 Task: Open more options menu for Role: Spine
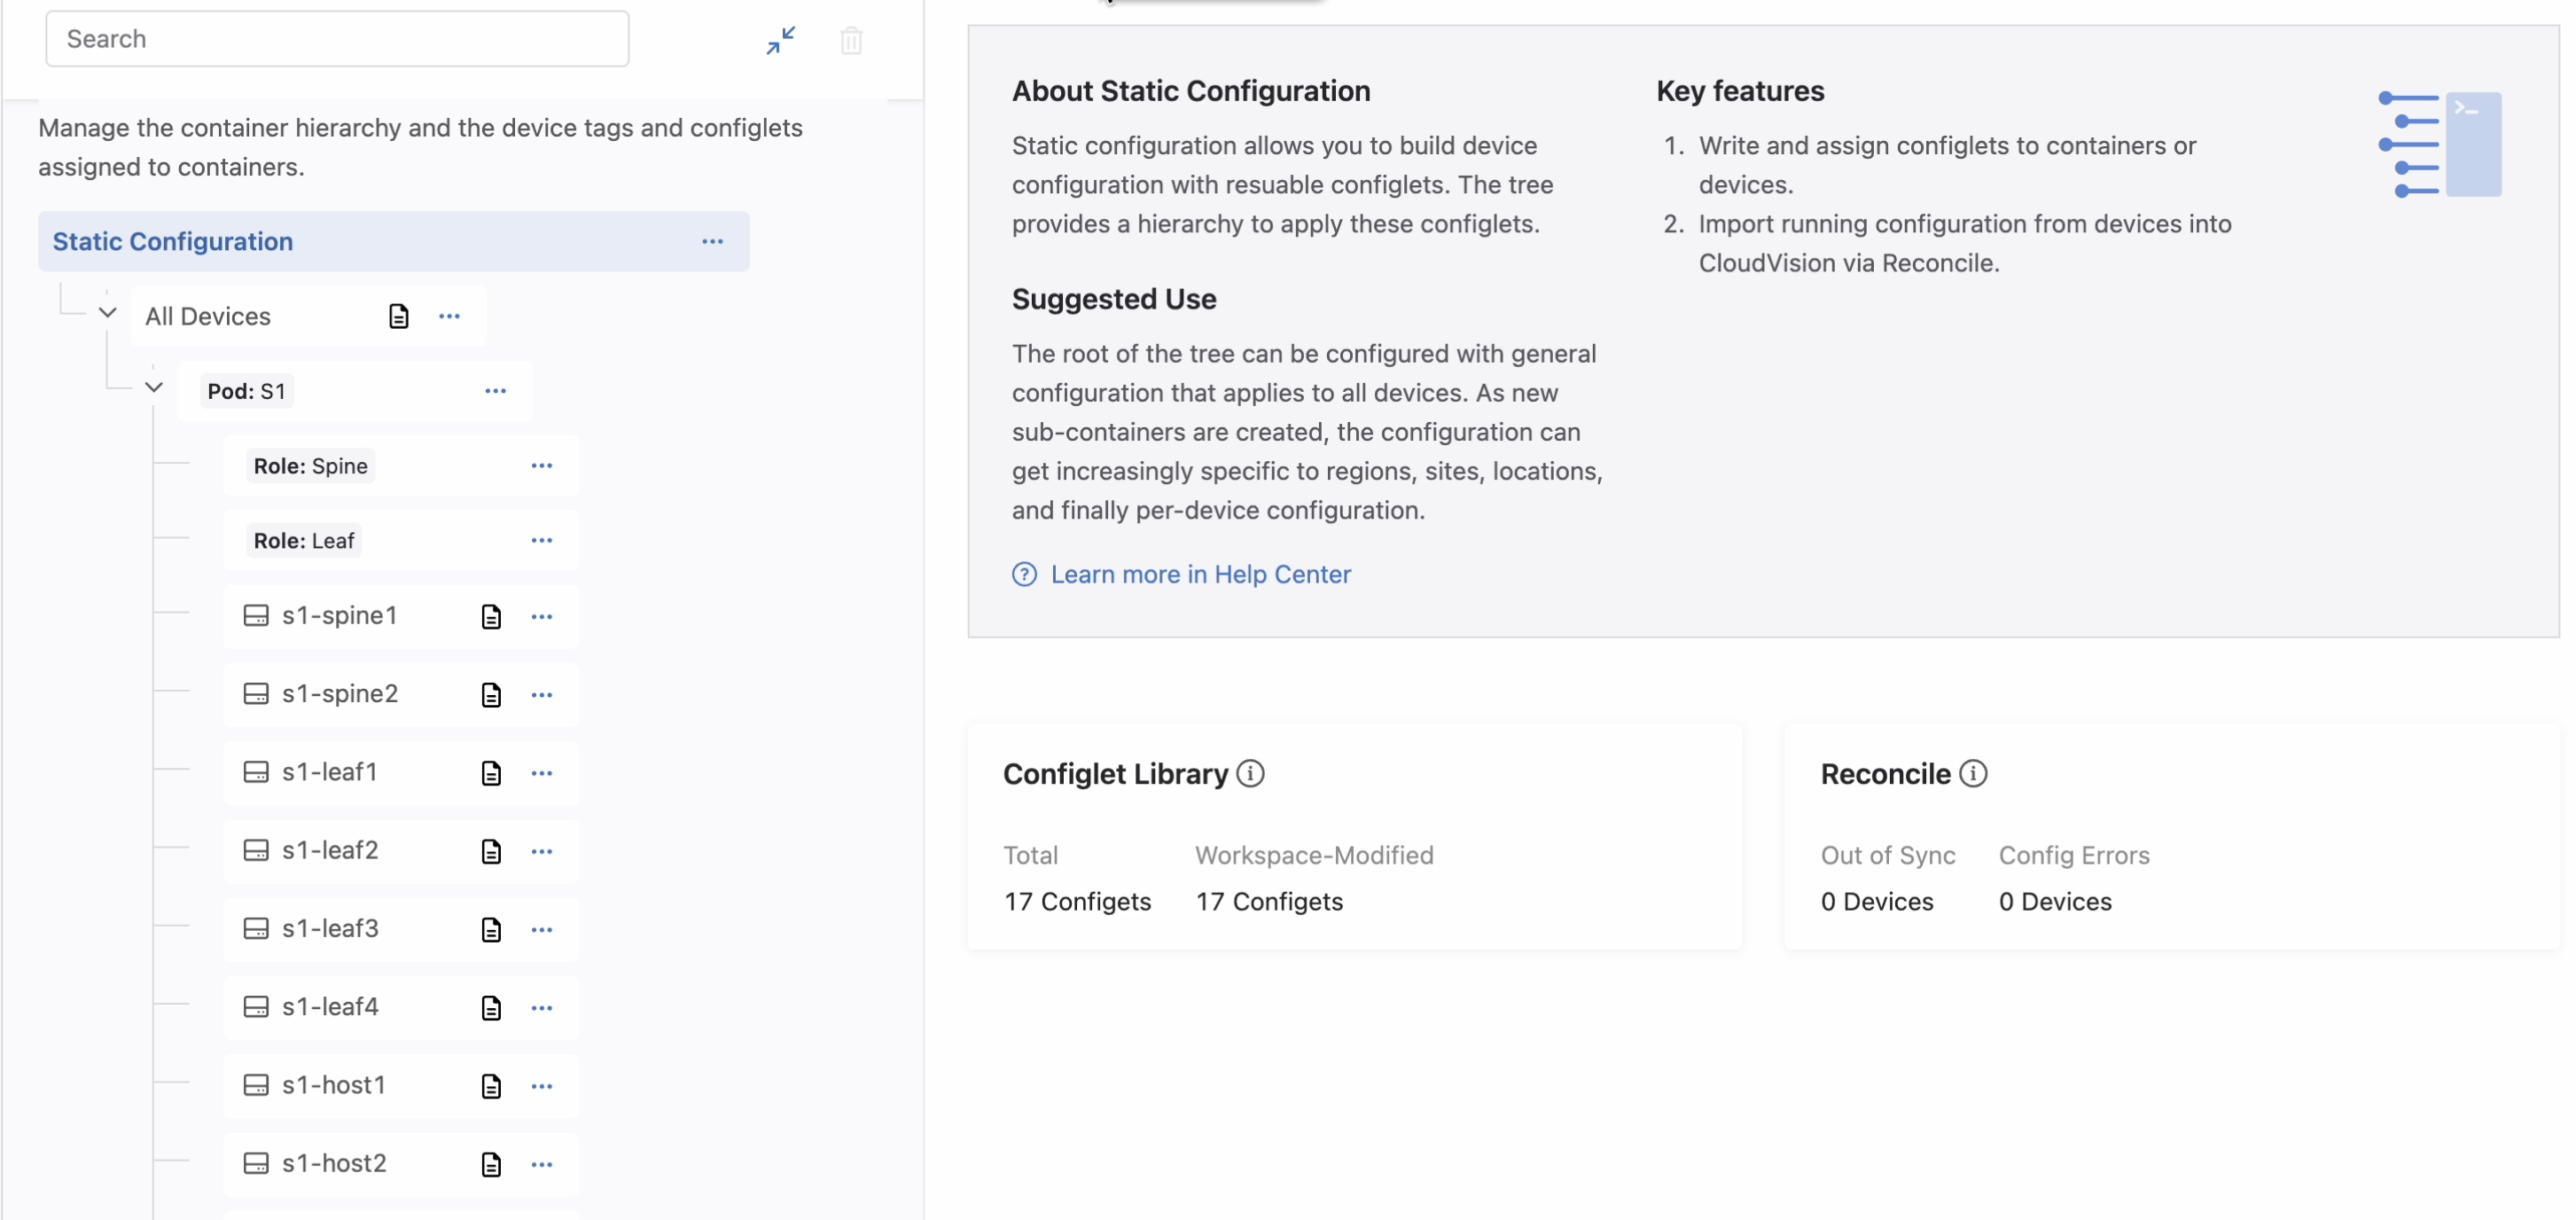(x=541, y=466)
